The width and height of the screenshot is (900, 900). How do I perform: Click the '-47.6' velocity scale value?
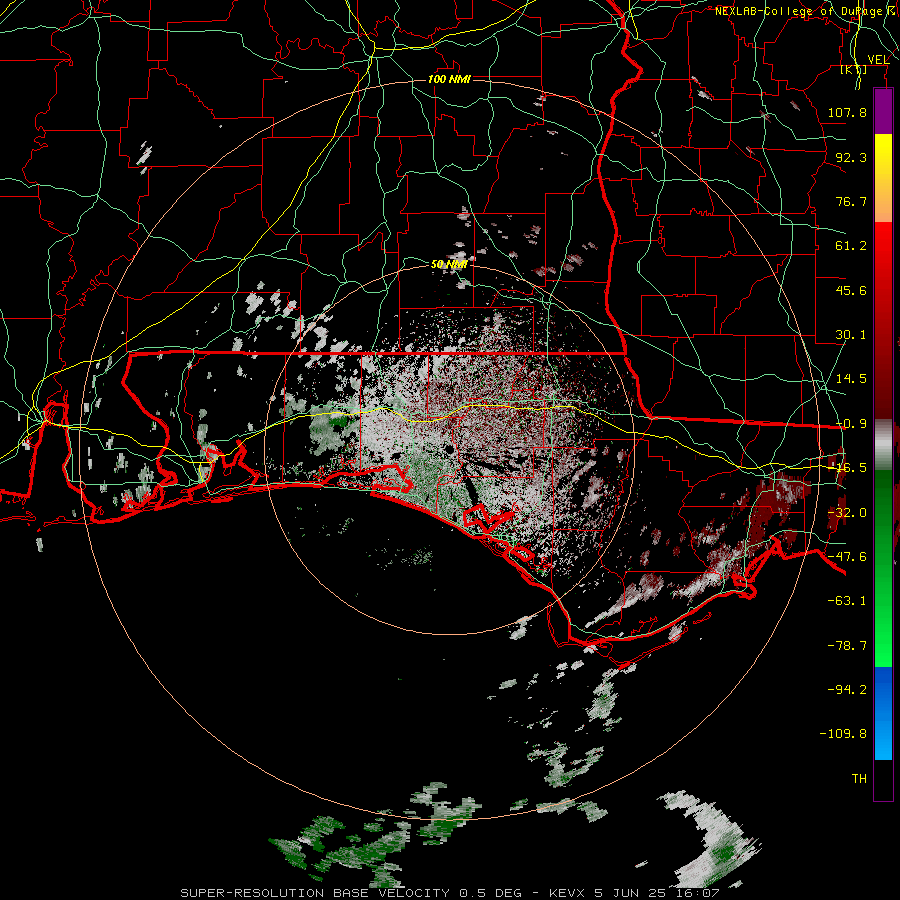(847, 557)
